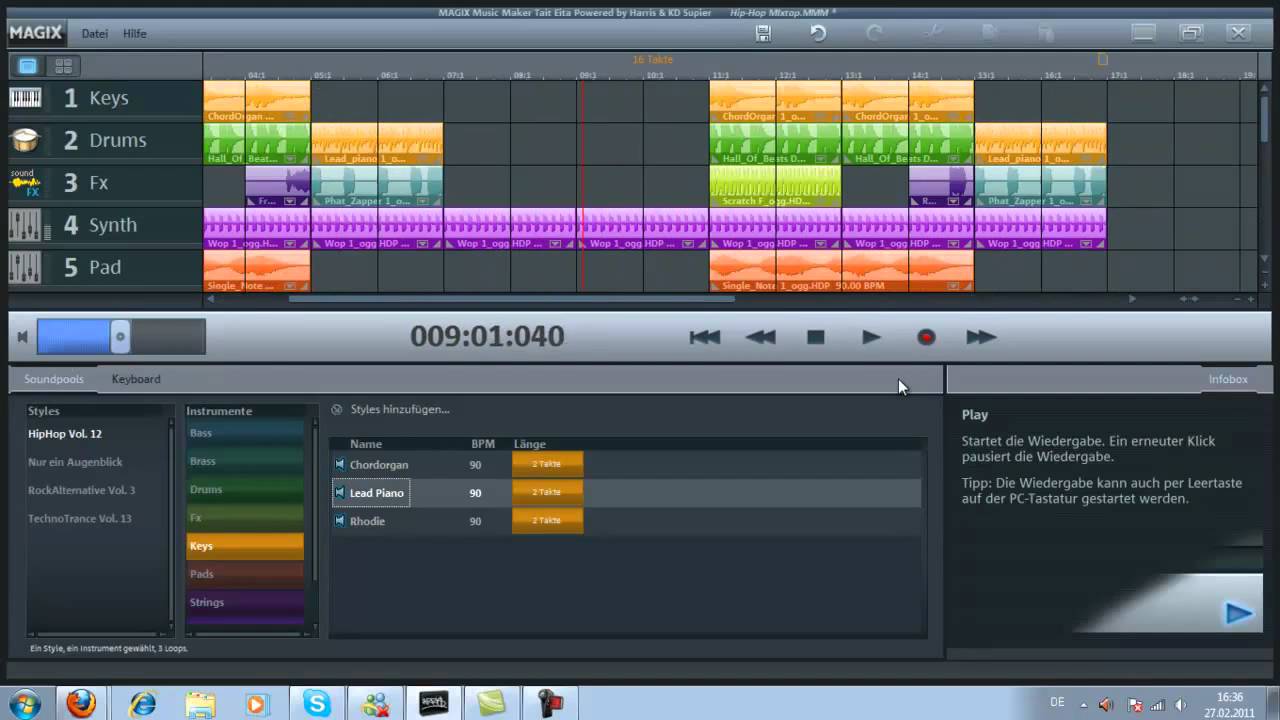This screenshot has width=1280, height=720.
Task: Click the MAGIX logo
Action: [36, 33]
